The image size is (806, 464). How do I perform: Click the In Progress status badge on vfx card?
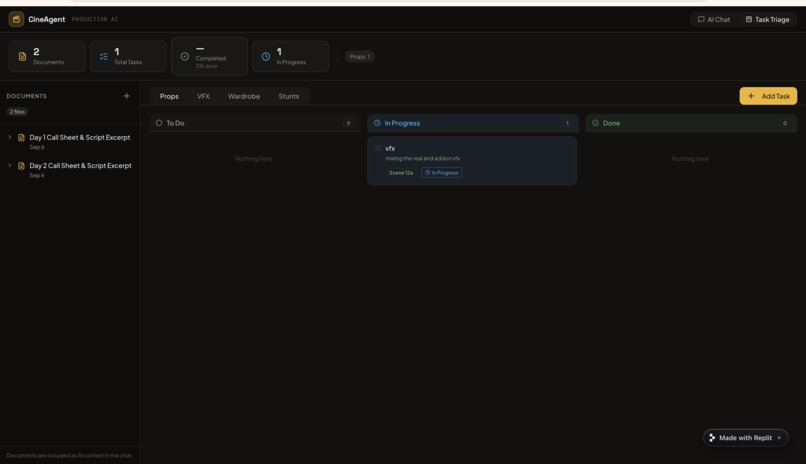[442, 173]
